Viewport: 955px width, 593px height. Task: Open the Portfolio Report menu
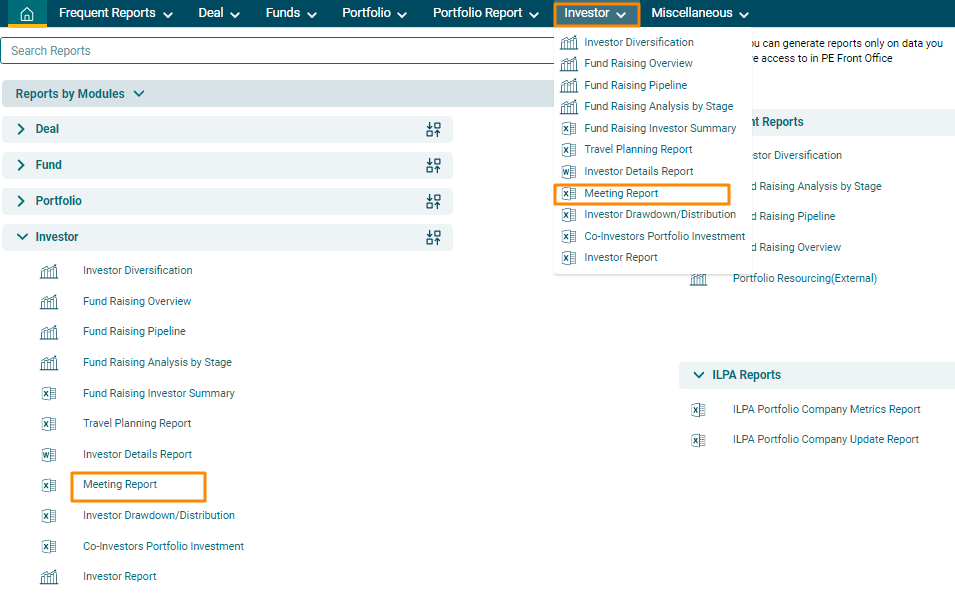pyautogui.click(x=485, y=14)
